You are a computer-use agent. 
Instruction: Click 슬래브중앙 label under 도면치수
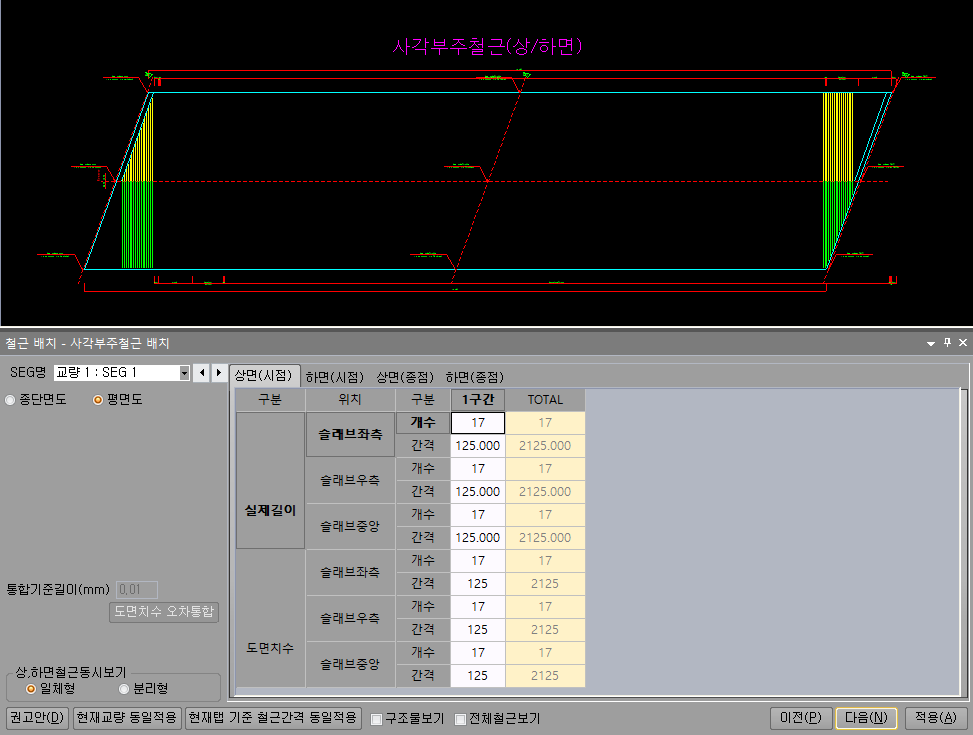pyautogui.click(x=350, y=664)
